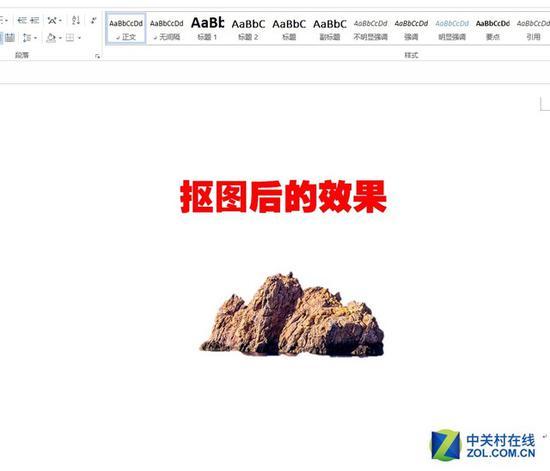Toggle the show paragraph marks icon
Viewport: 550px width, 471px height.
click(x=93, y=20)
